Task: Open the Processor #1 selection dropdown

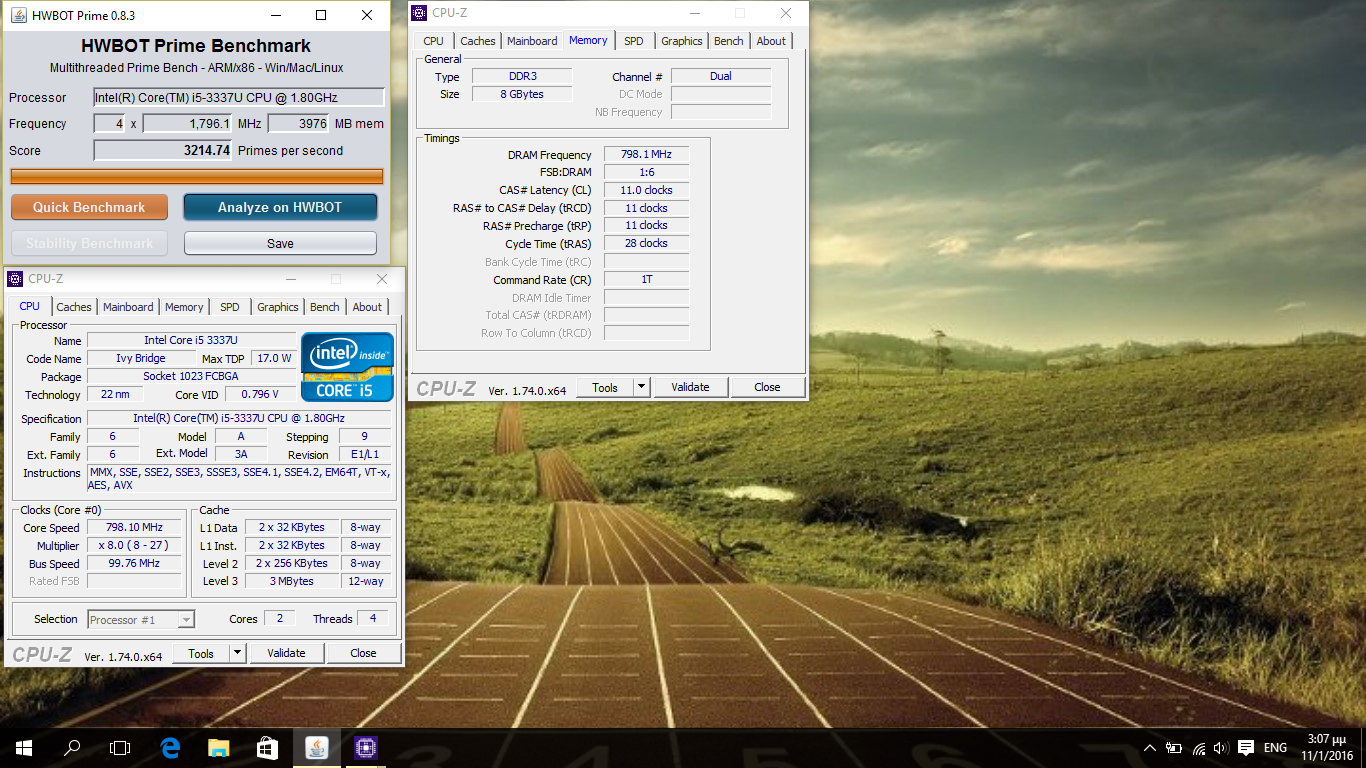Action: coord(141,620)
